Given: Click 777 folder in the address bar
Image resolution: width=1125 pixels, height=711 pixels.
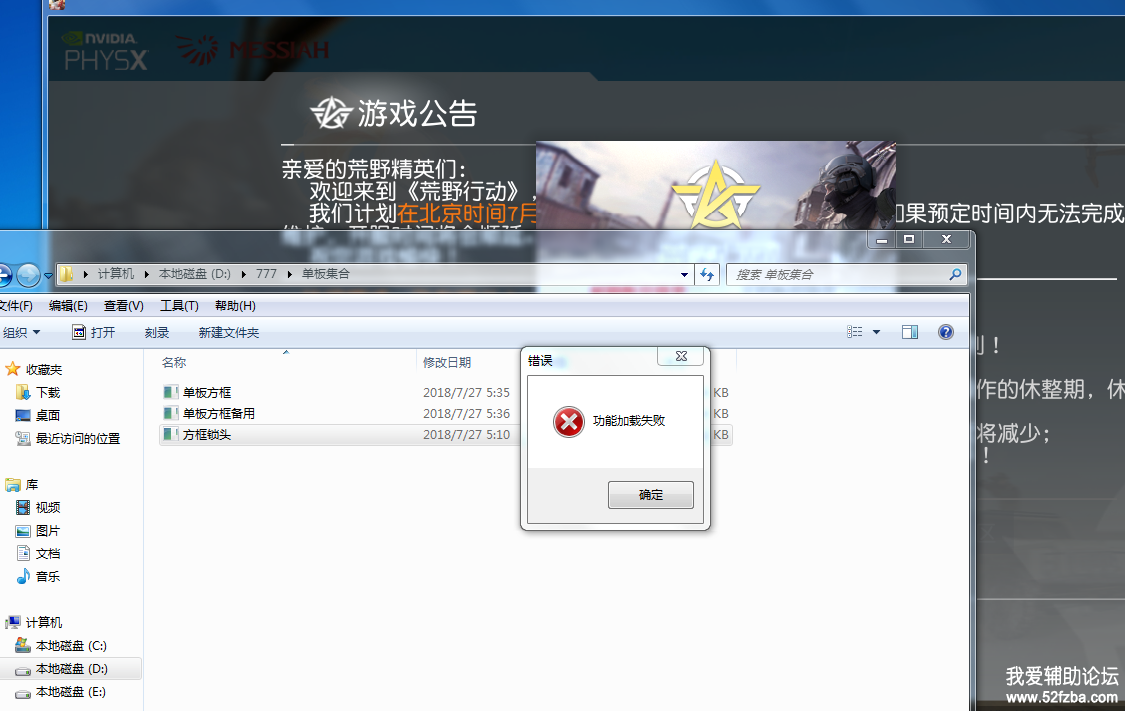Looking at the screenshot, I should (266, 273).
